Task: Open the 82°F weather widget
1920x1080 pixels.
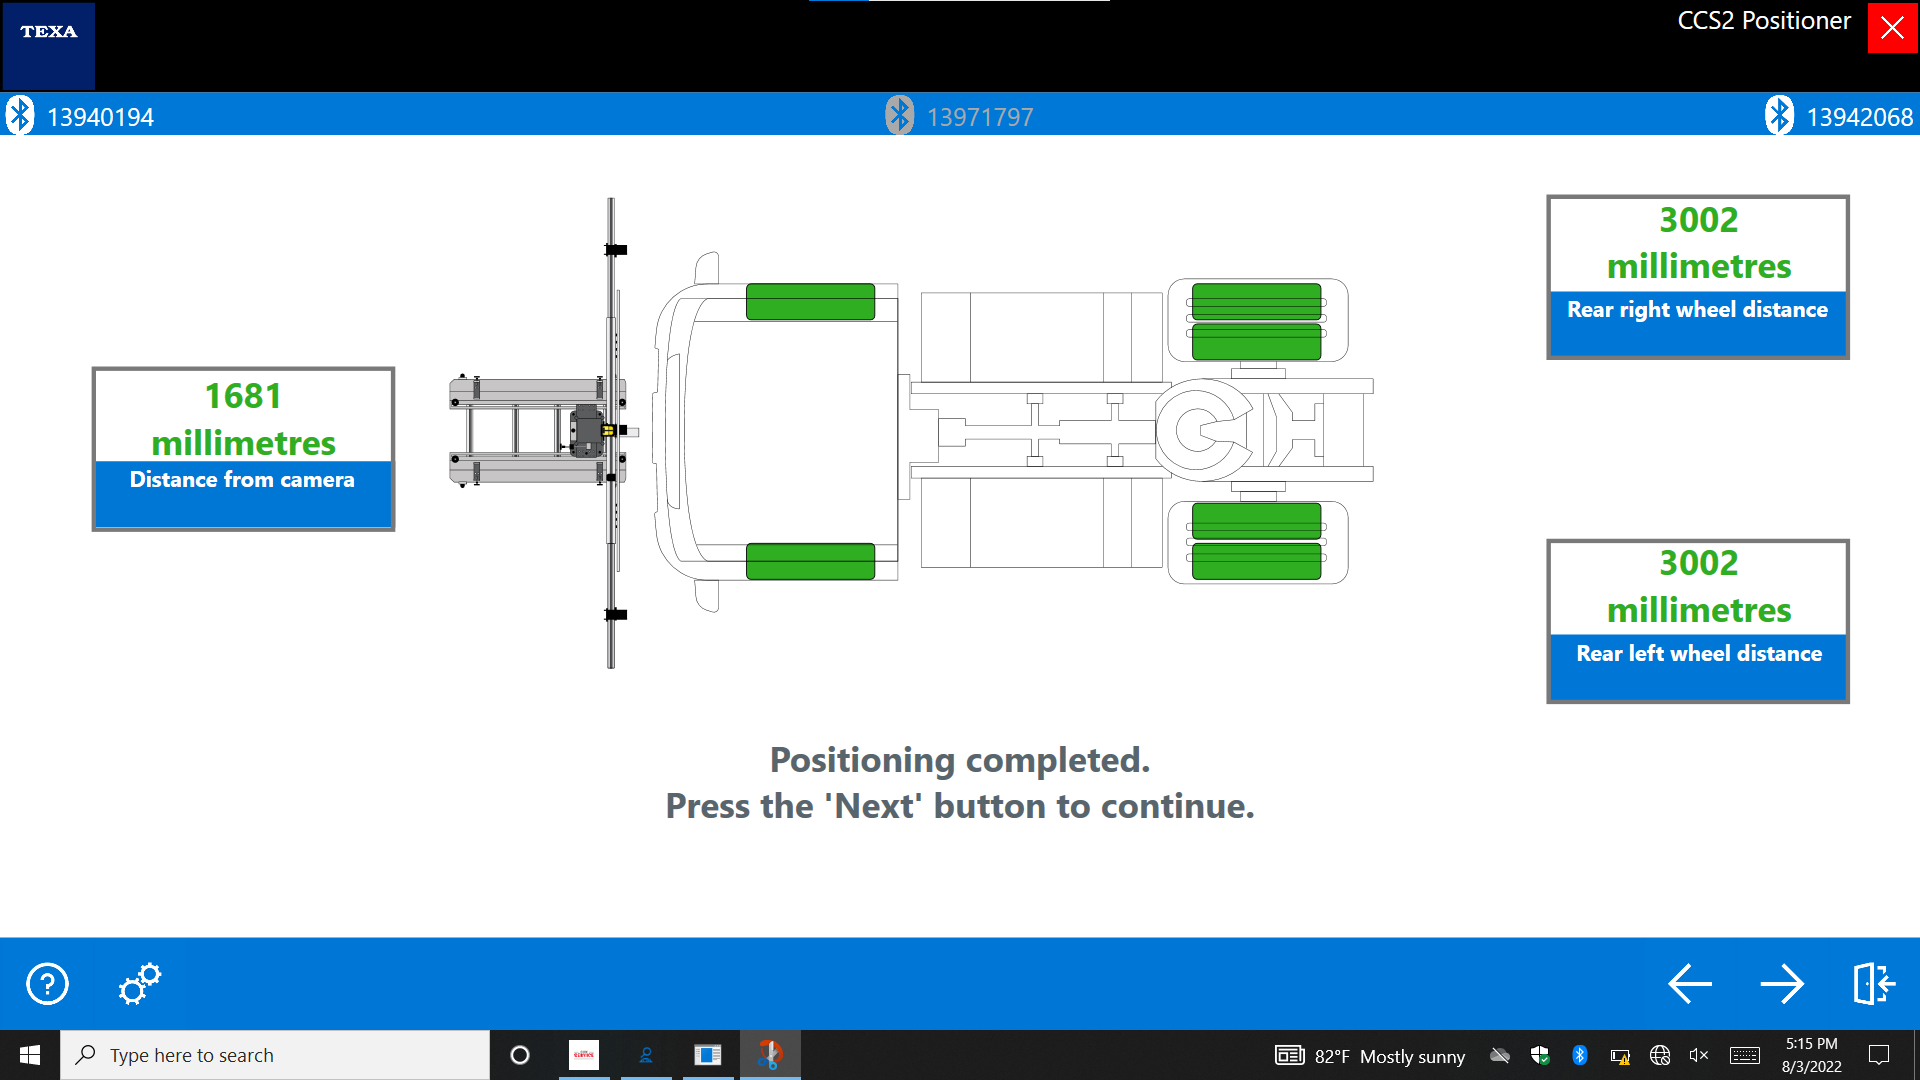Action: pos(1370,1056)
